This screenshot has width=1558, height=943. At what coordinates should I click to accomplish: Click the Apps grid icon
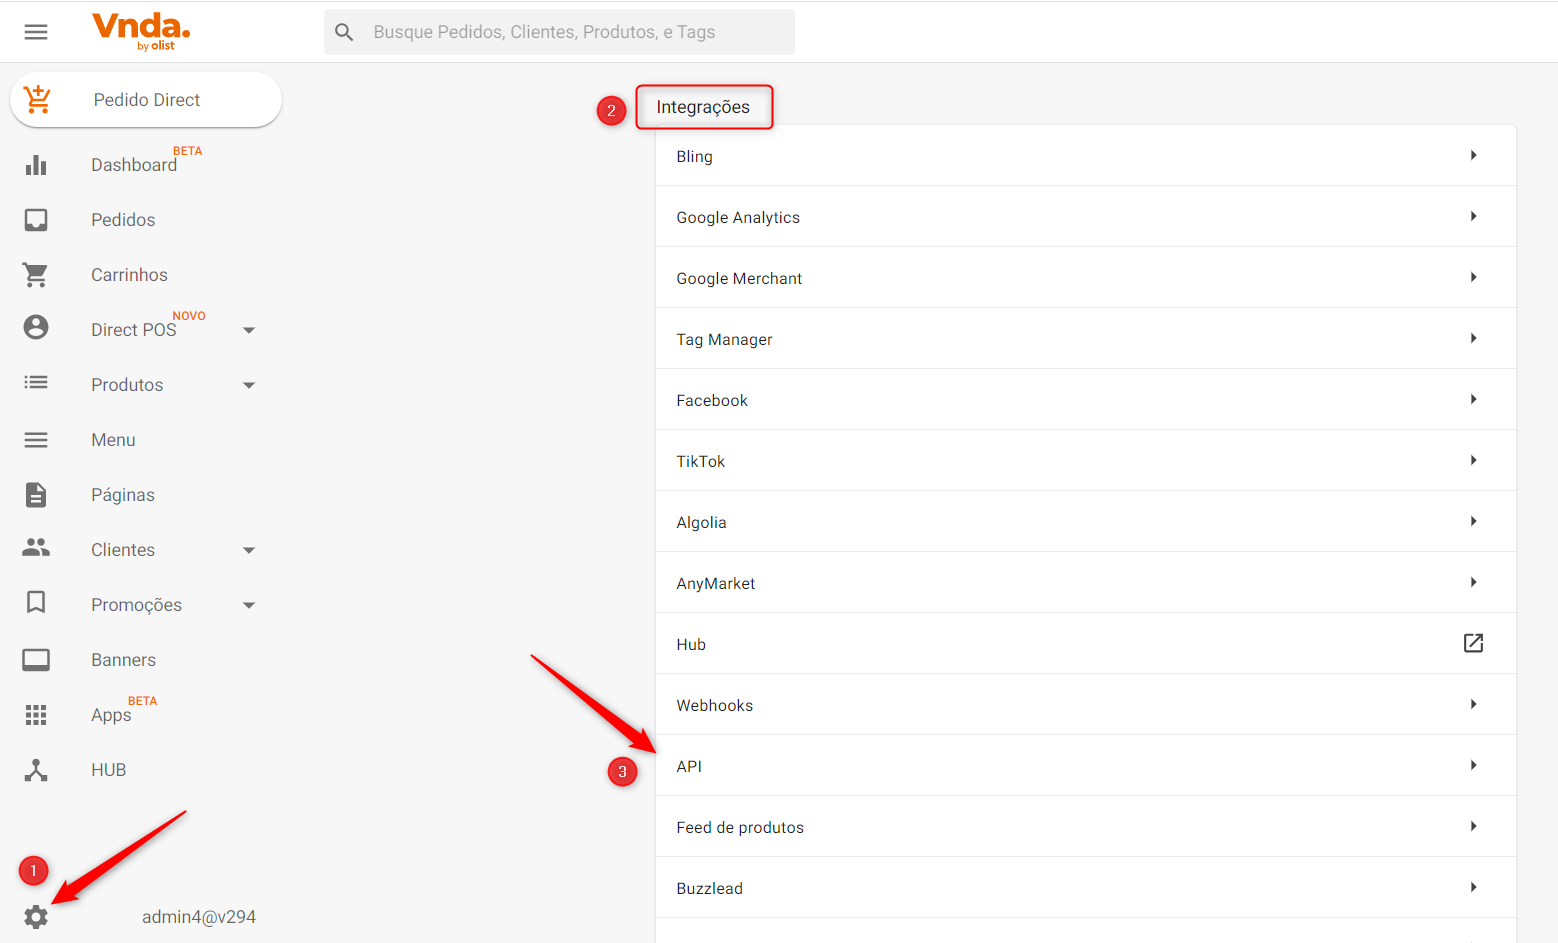click(x=36, y=715)
